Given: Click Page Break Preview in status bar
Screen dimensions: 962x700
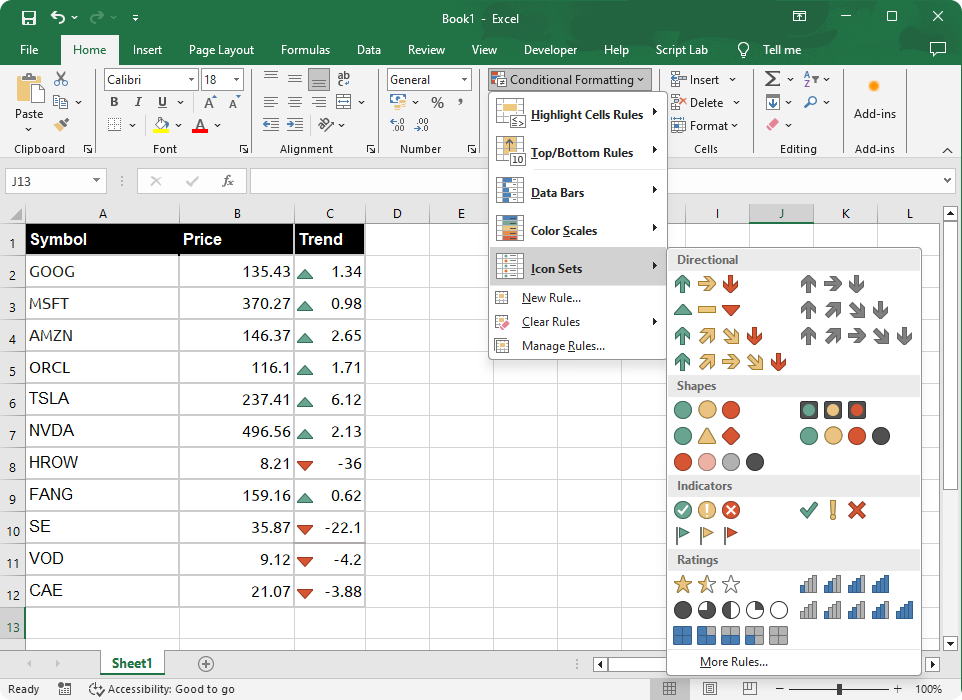Looking at the screenshot, I should (750, 688).
